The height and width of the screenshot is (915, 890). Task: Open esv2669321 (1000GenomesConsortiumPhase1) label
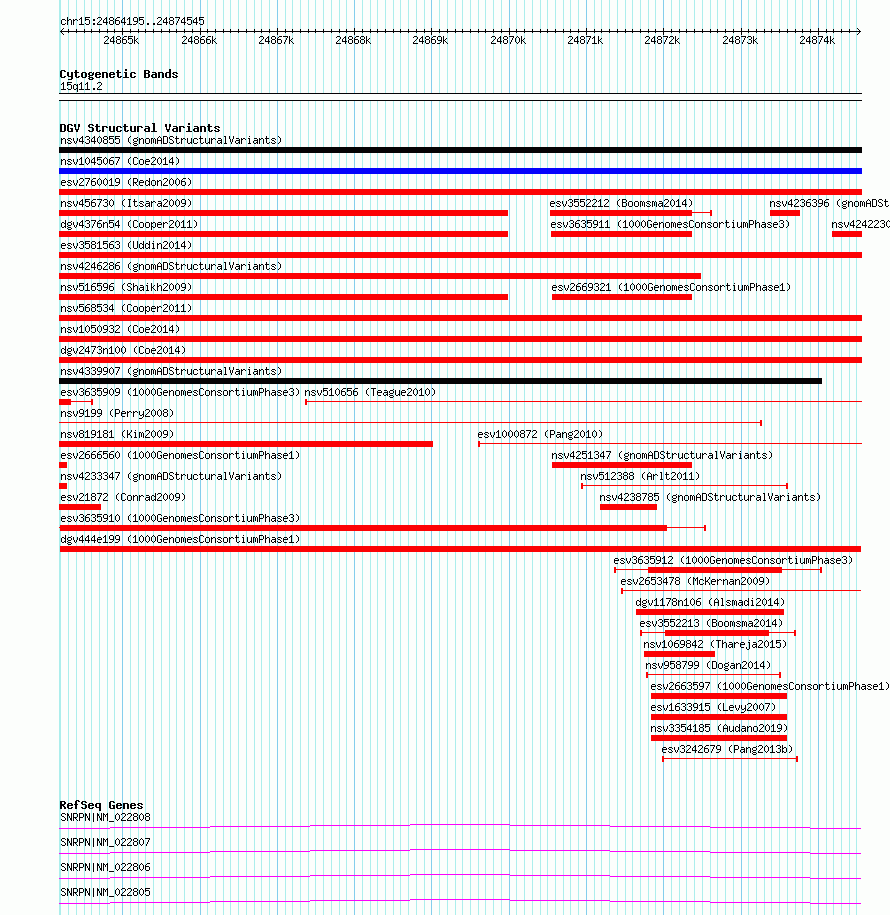click(671, 287)
